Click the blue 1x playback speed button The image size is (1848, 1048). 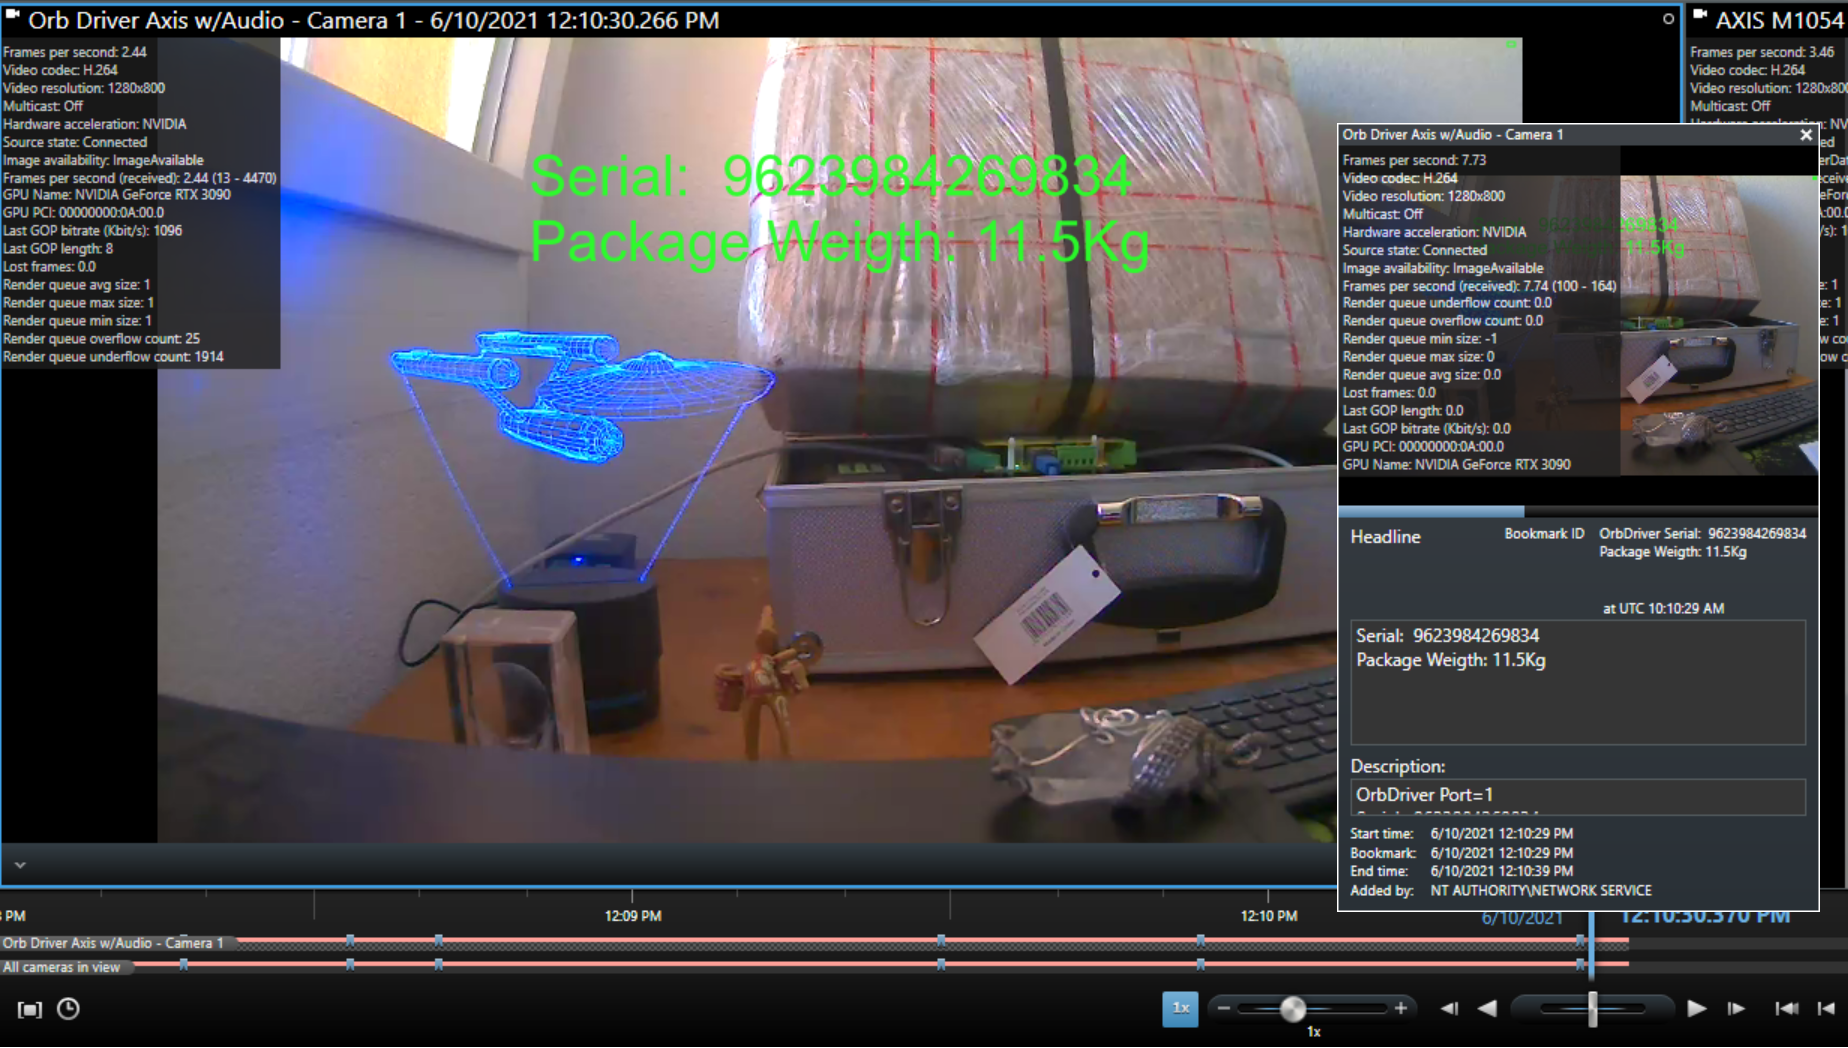(x=1180, y=1008)
